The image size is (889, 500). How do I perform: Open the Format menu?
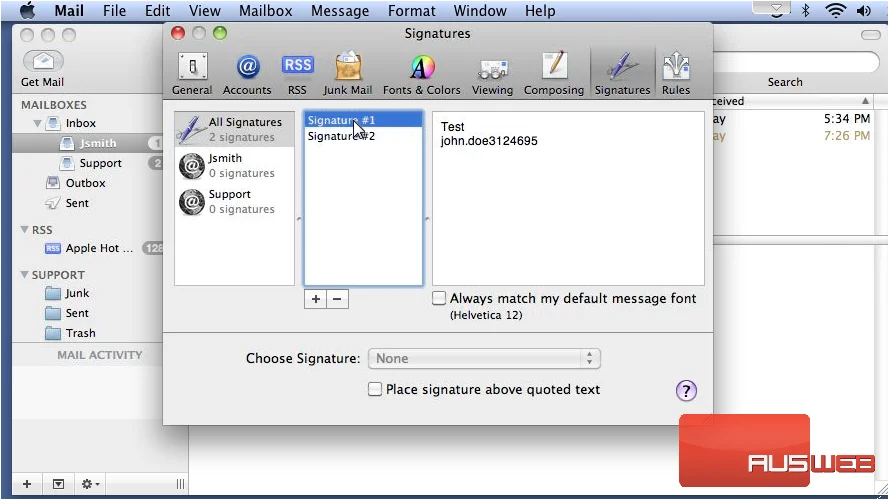(x=412, y=11)
